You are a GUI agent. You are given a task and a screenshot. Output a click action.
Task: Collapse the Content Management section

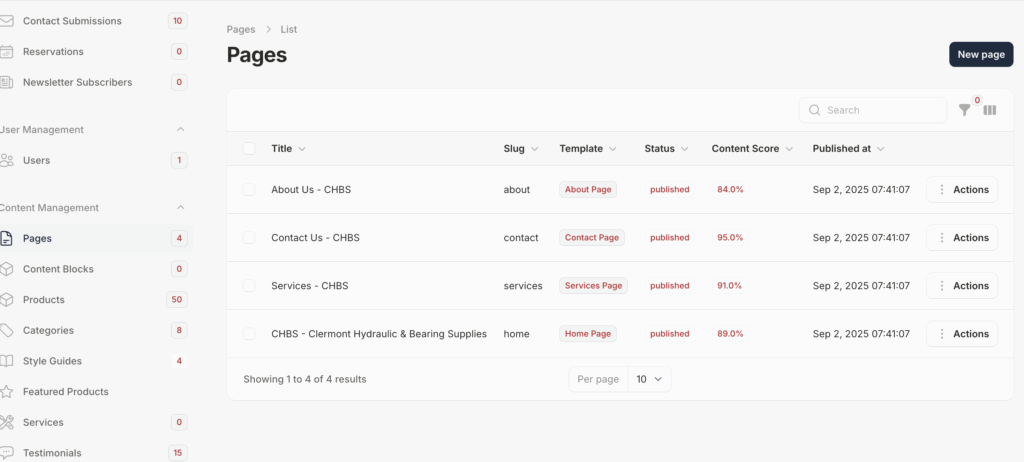coord(180,208)
